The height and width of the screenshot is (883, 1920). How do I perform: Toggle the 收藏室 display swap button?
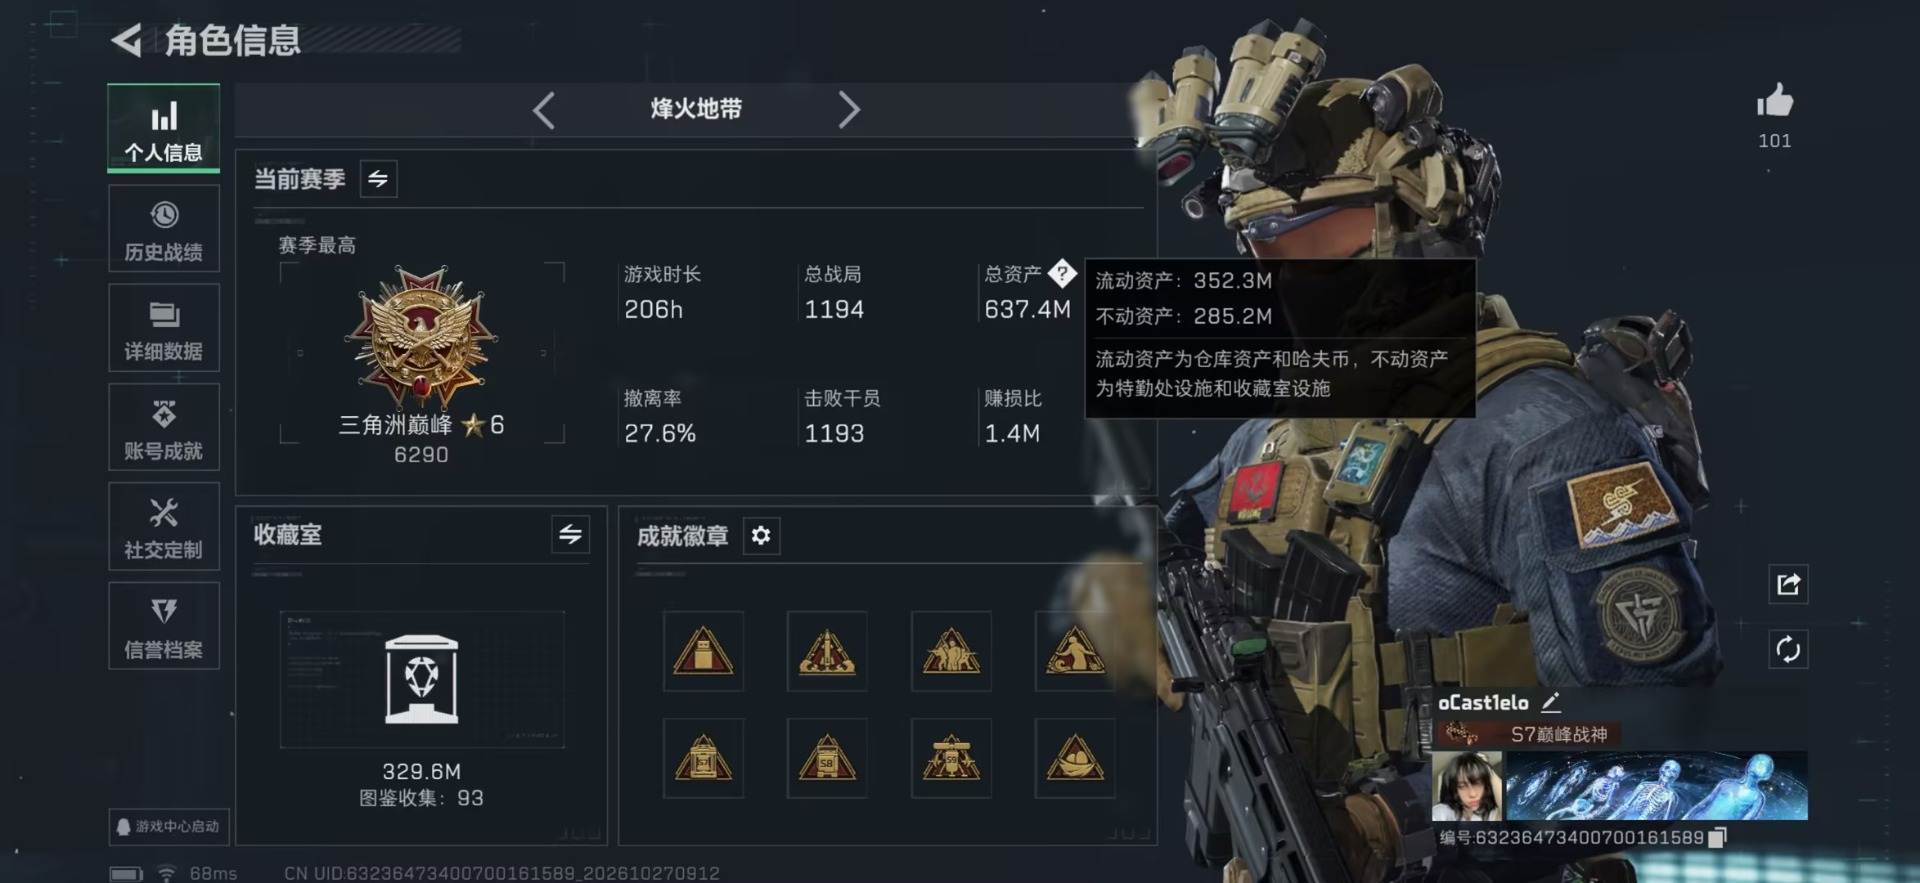(570, 534)
